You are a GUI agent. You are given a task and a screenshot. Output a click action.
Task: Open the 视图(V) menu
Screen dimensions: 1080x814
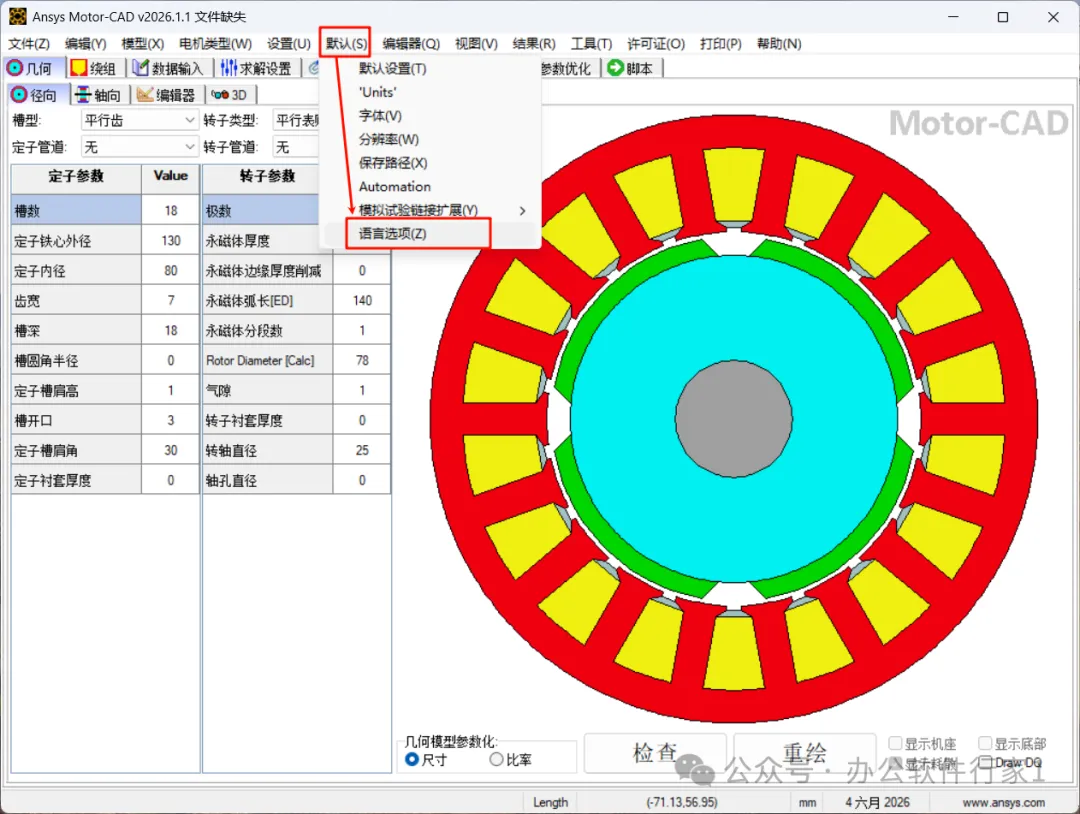coord(476,43)
